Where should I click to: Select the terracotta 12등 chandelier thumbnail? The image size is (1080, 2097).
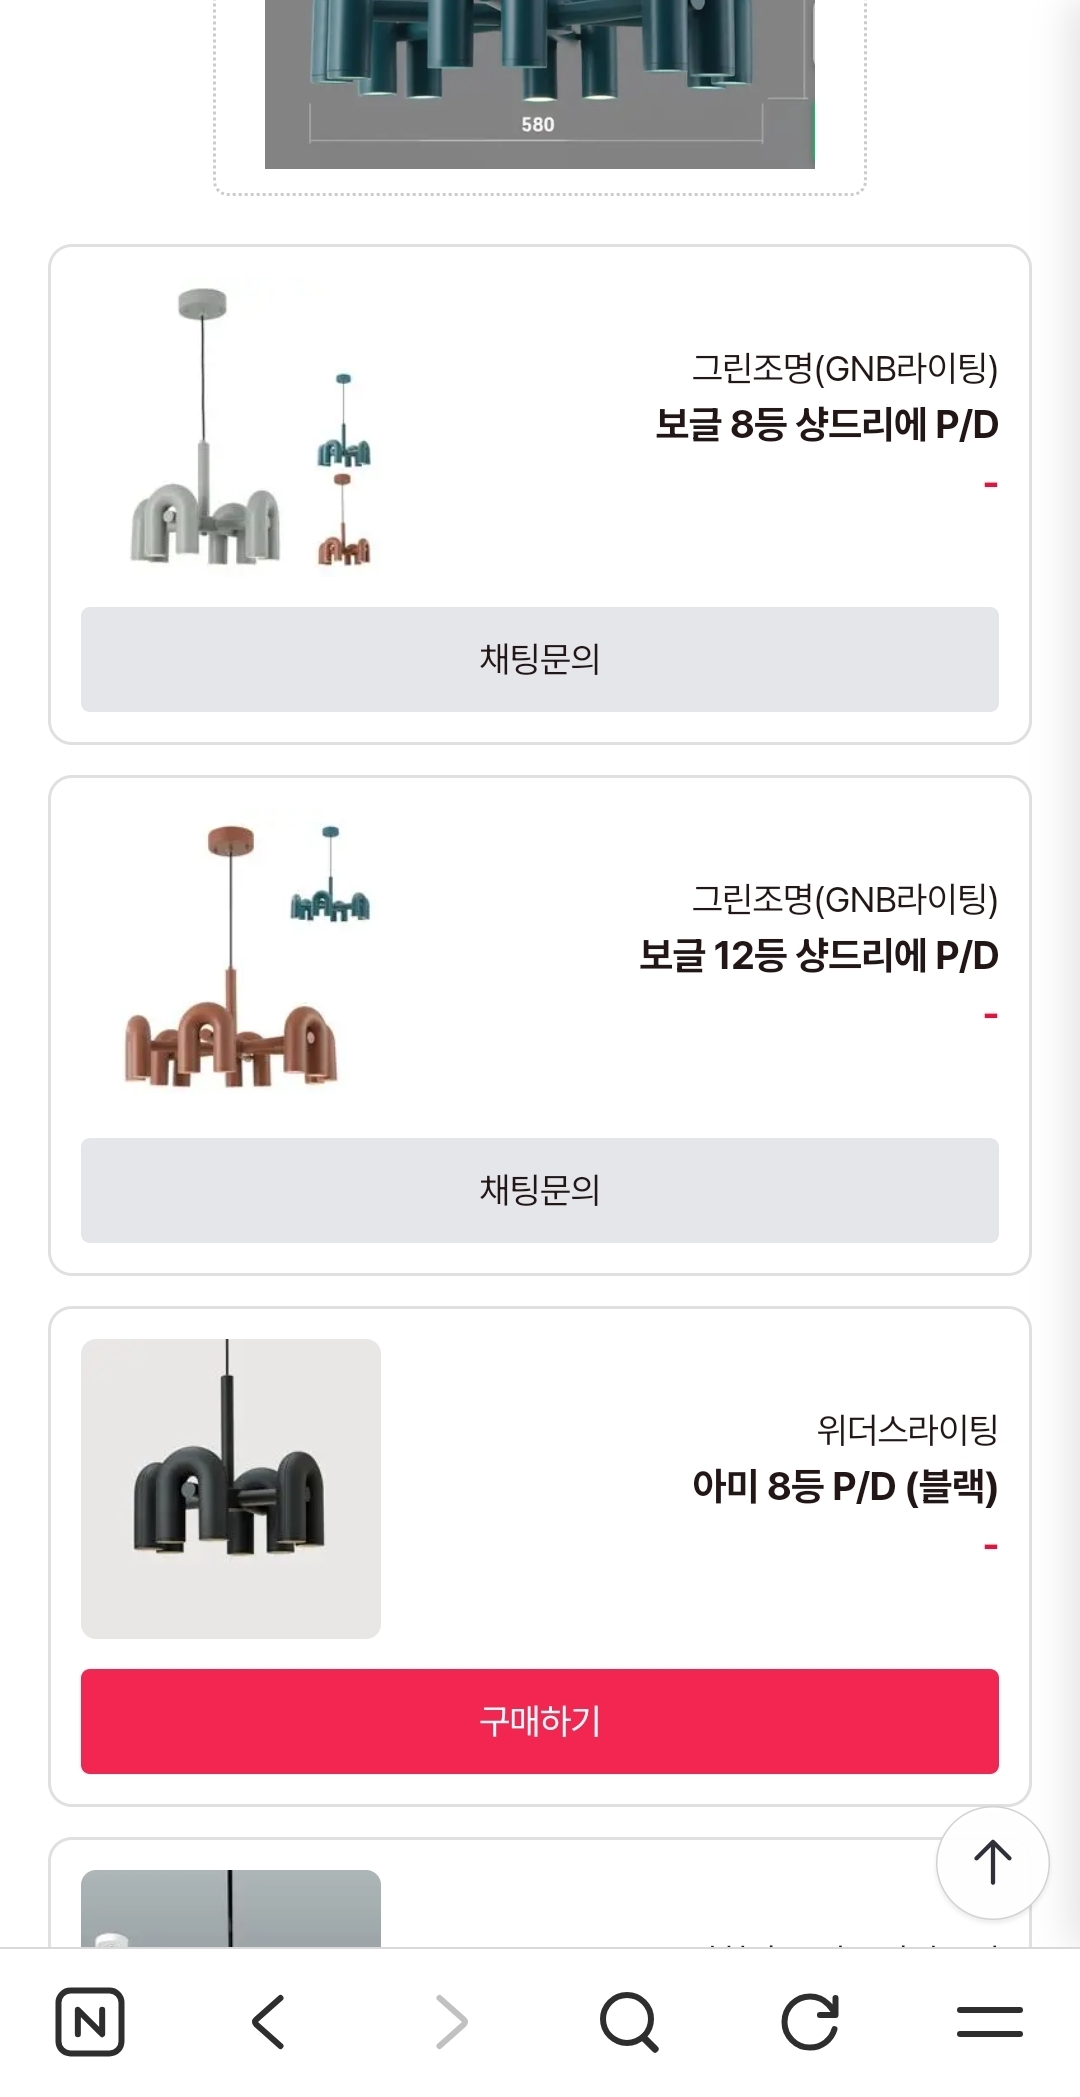[231, 958]
